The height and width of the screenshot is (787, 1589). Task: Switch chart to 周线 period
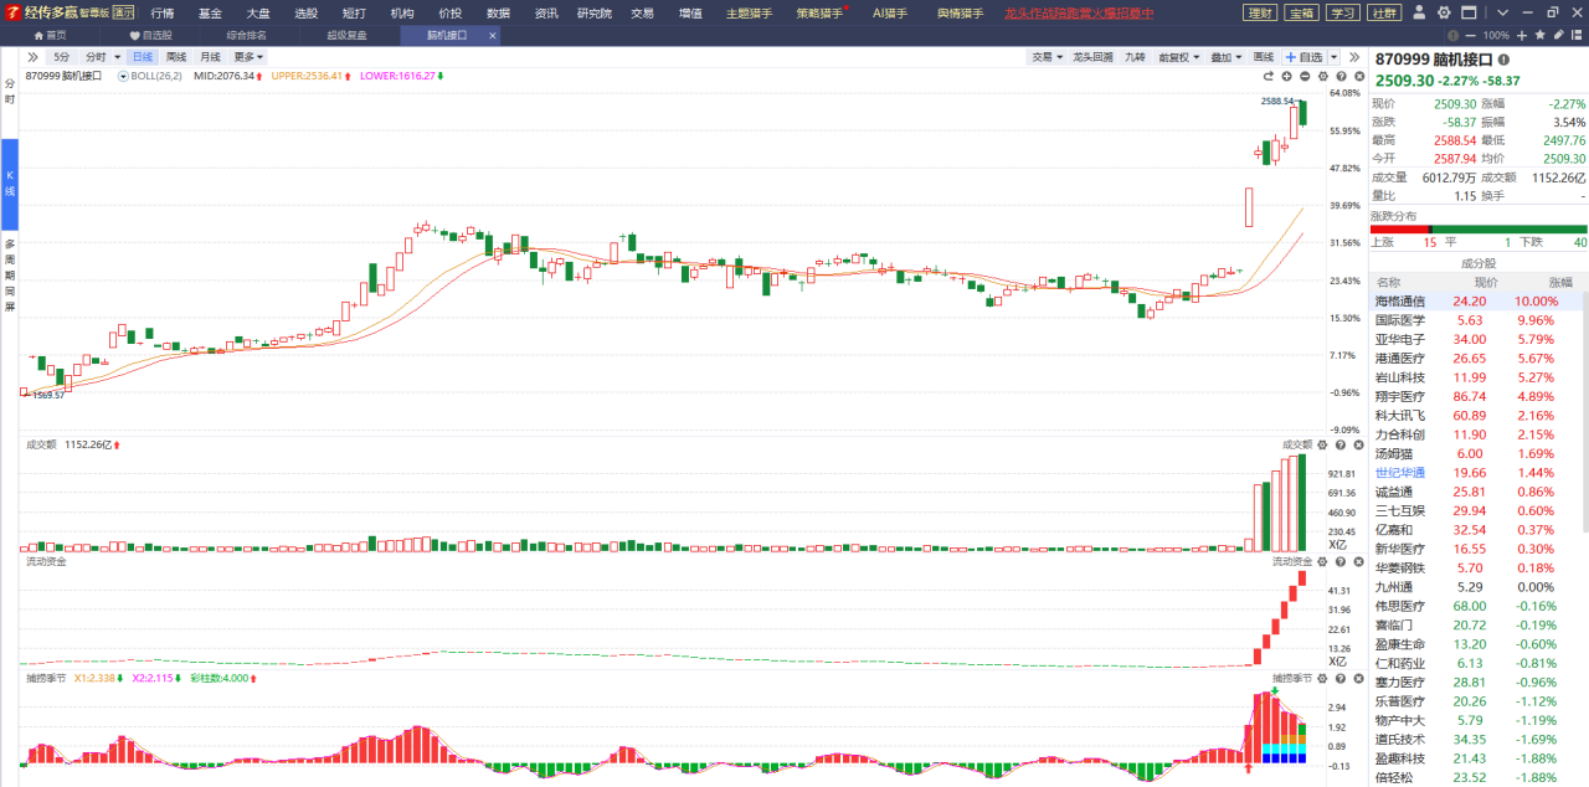176,57
